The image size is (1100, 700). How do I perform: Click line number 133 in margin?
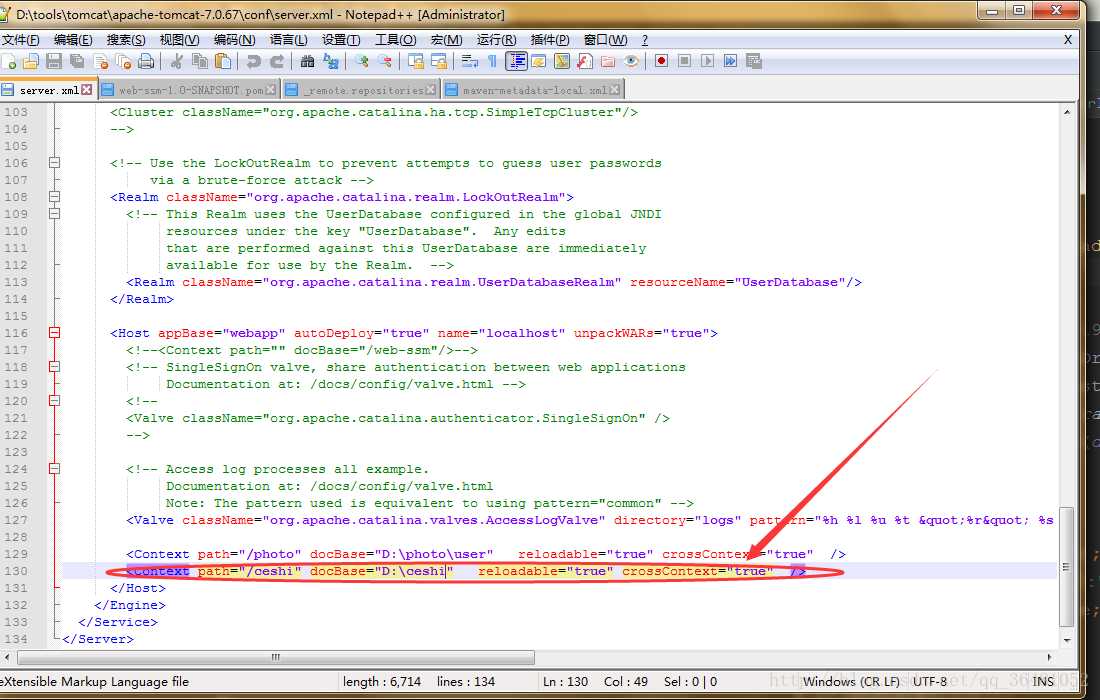coord(15,622)
